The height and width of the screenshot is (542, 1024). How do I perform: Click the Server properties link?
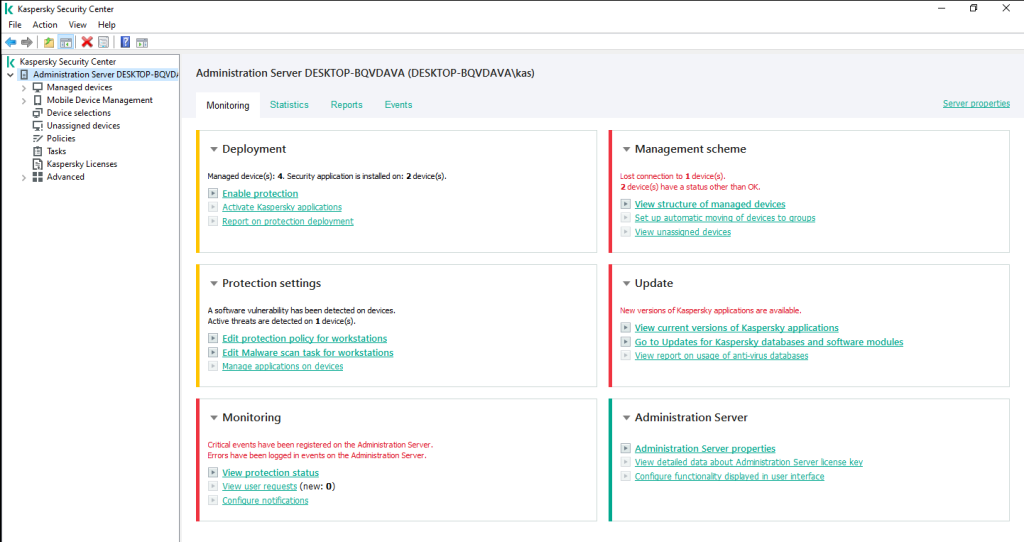tap(975, 104)
